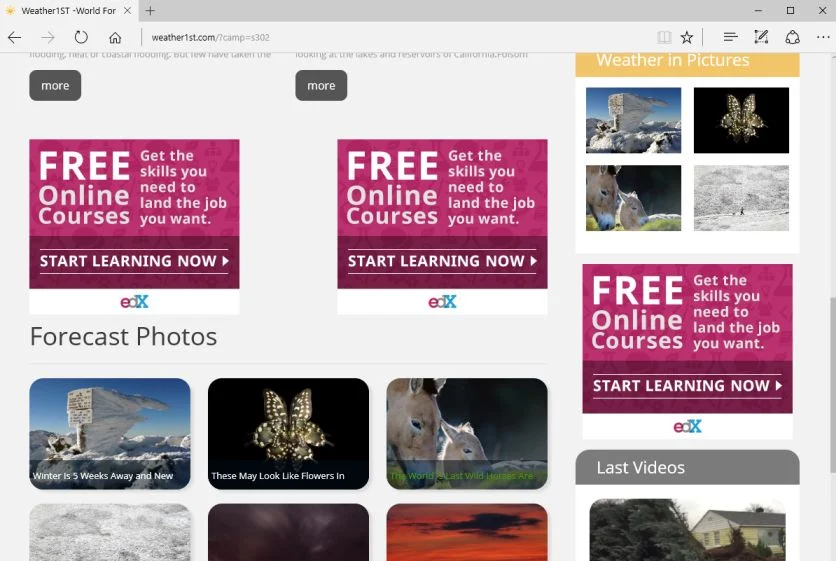Click START LEARNING NOW on middle edX ad

442,261
